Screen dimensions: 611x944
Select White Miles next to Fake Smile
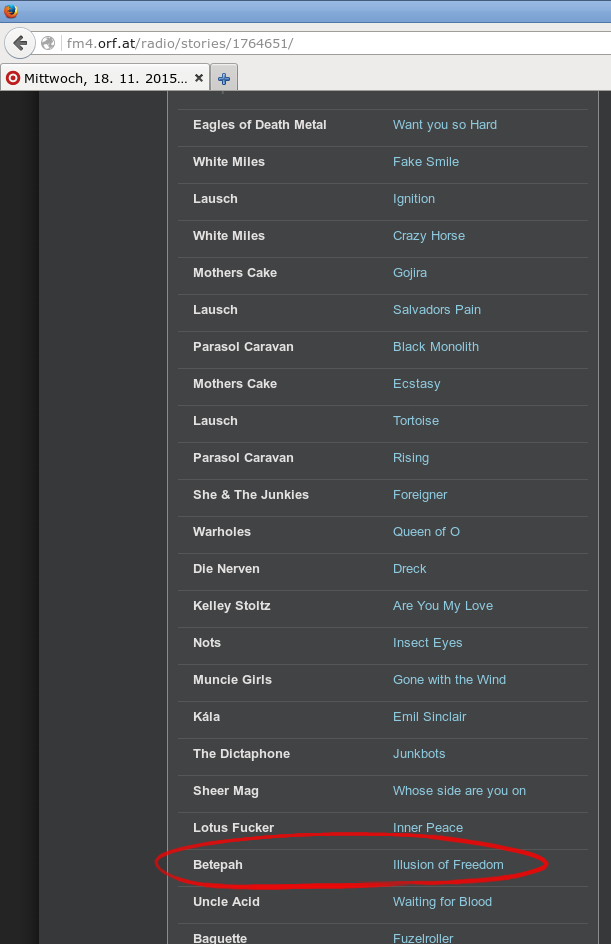click(x=229, y=161)
